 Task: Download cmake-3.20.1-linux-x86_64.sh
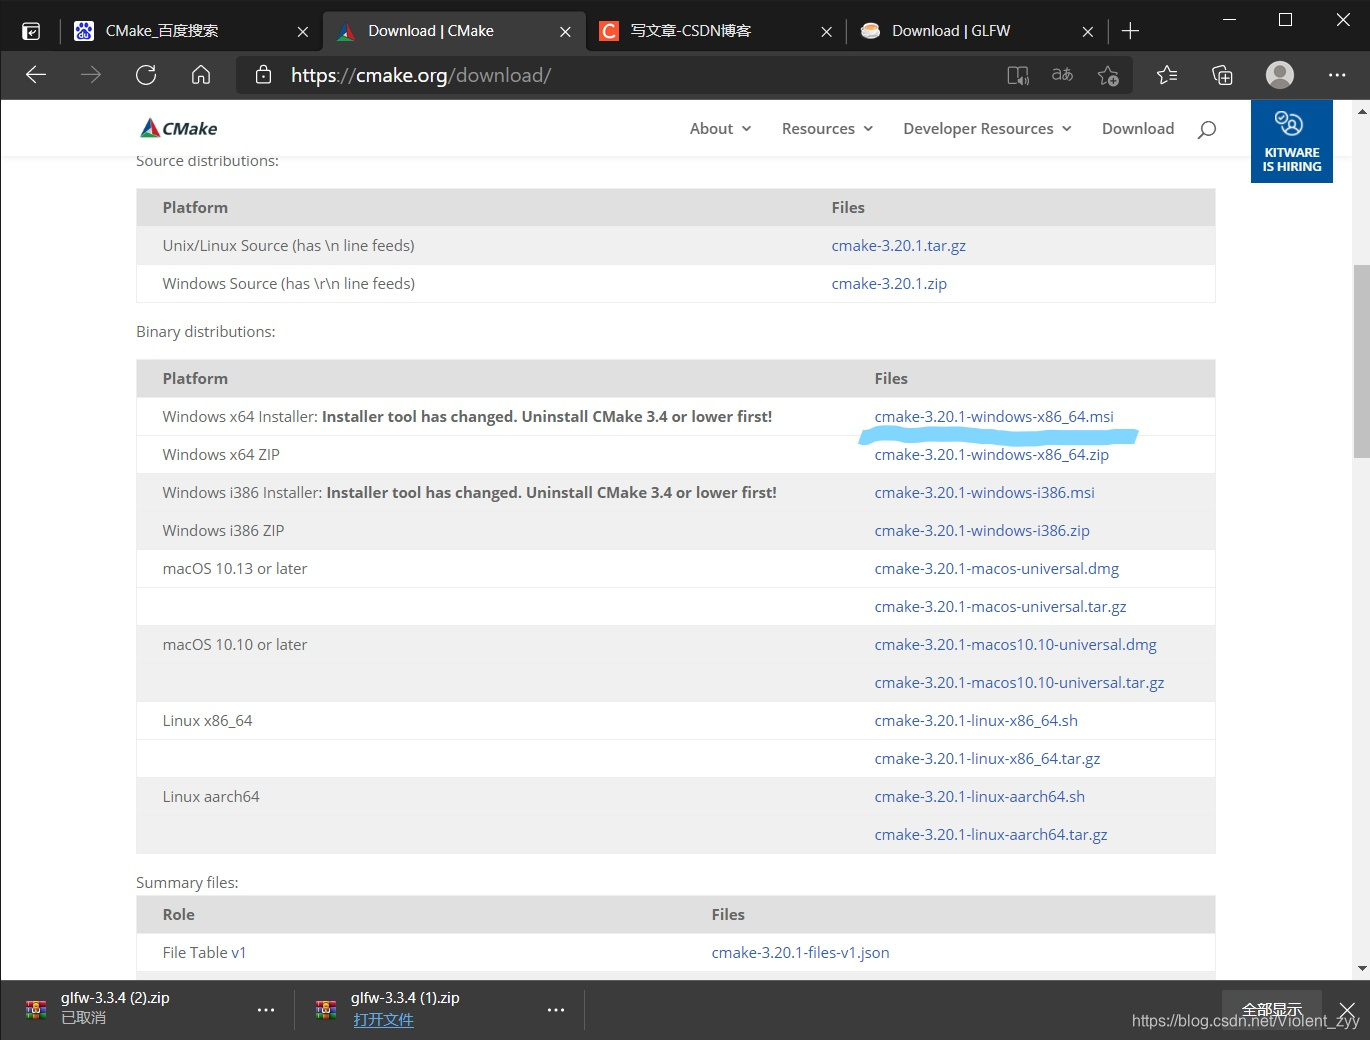coord(976,721)
